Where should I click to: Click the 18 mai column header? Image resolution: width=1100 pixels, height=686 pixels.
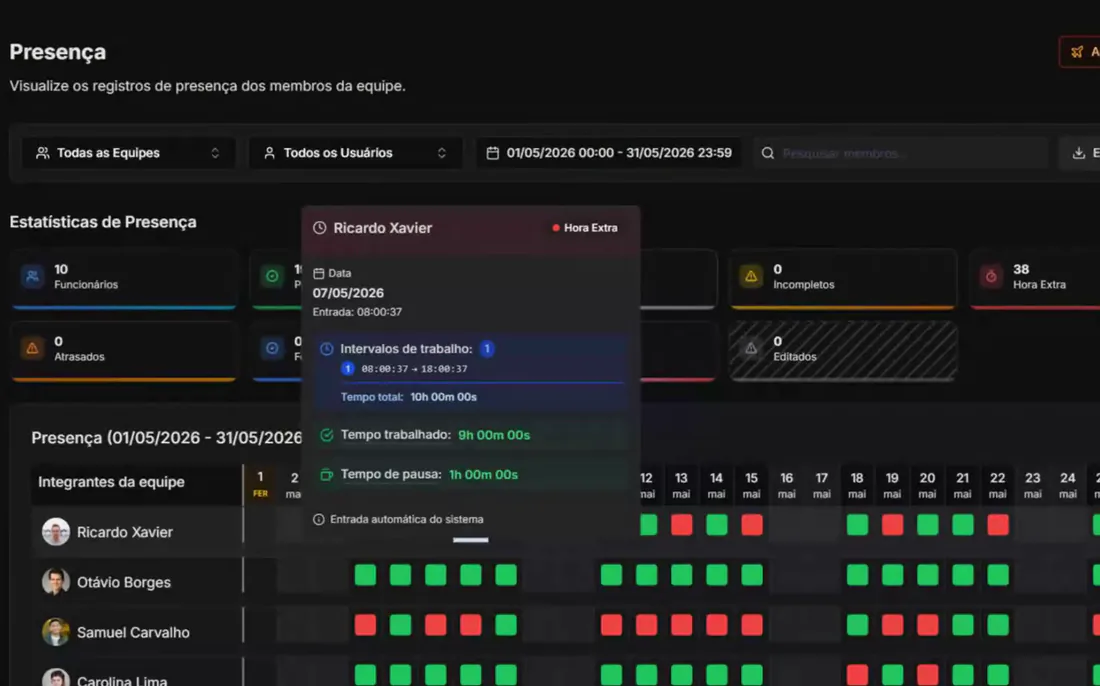click(857, 485)
